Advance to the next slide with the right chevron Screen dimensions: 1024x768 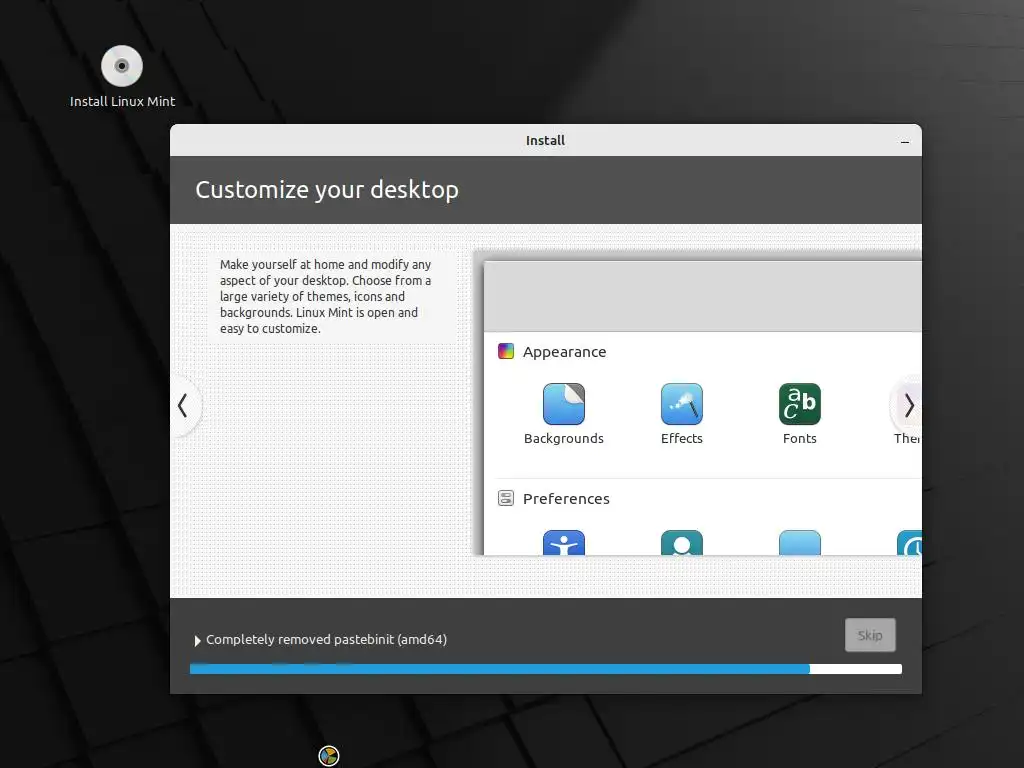[x=908, y=406]
